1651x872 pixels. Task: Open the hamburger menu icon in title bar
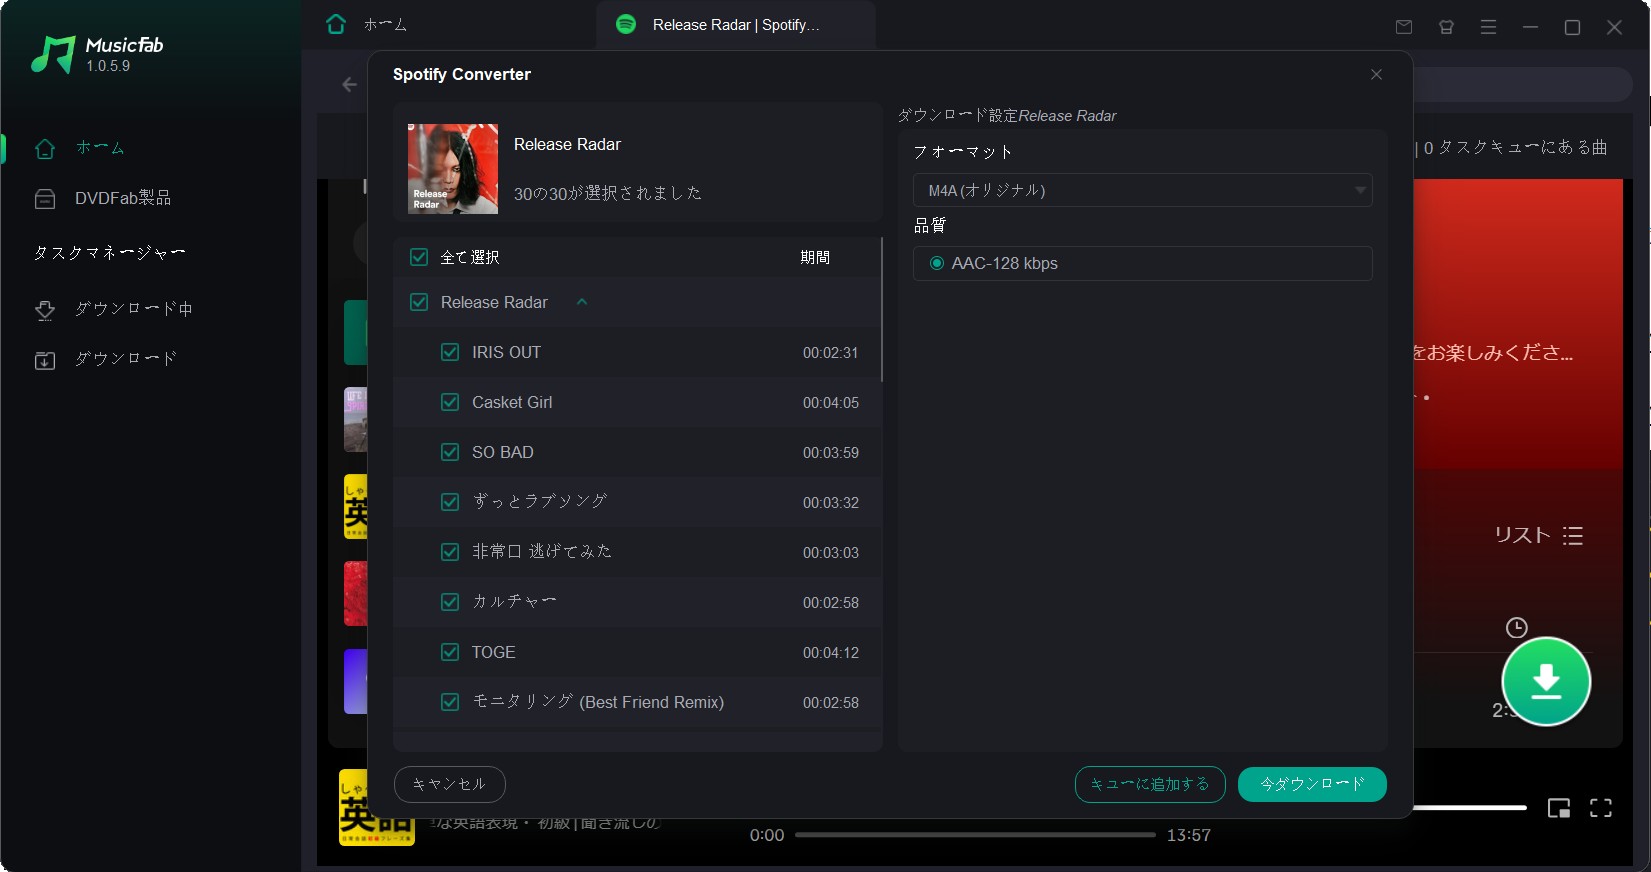(x=1488, y=27)
